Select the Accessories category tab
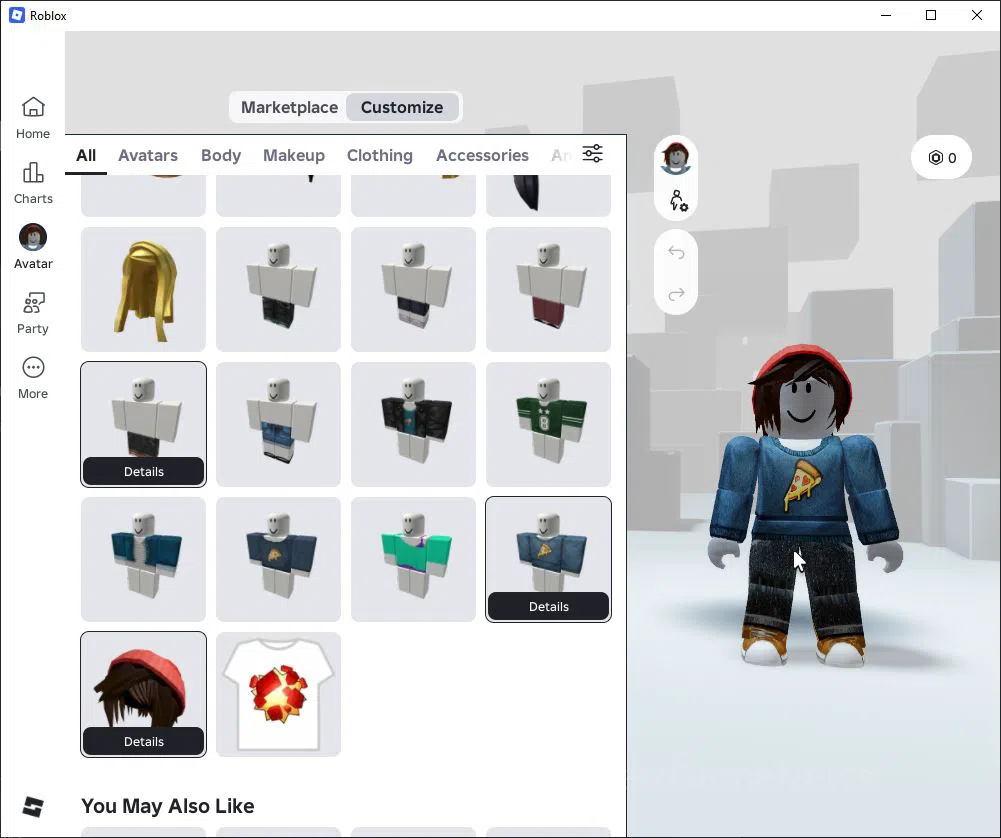 tap(483, 155)
